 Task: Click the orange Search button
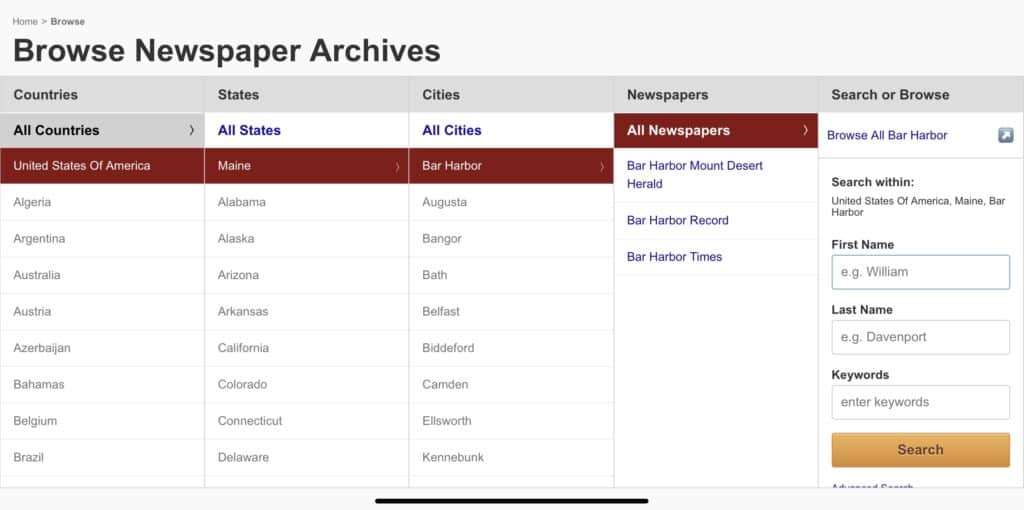(x=920, y=449)
